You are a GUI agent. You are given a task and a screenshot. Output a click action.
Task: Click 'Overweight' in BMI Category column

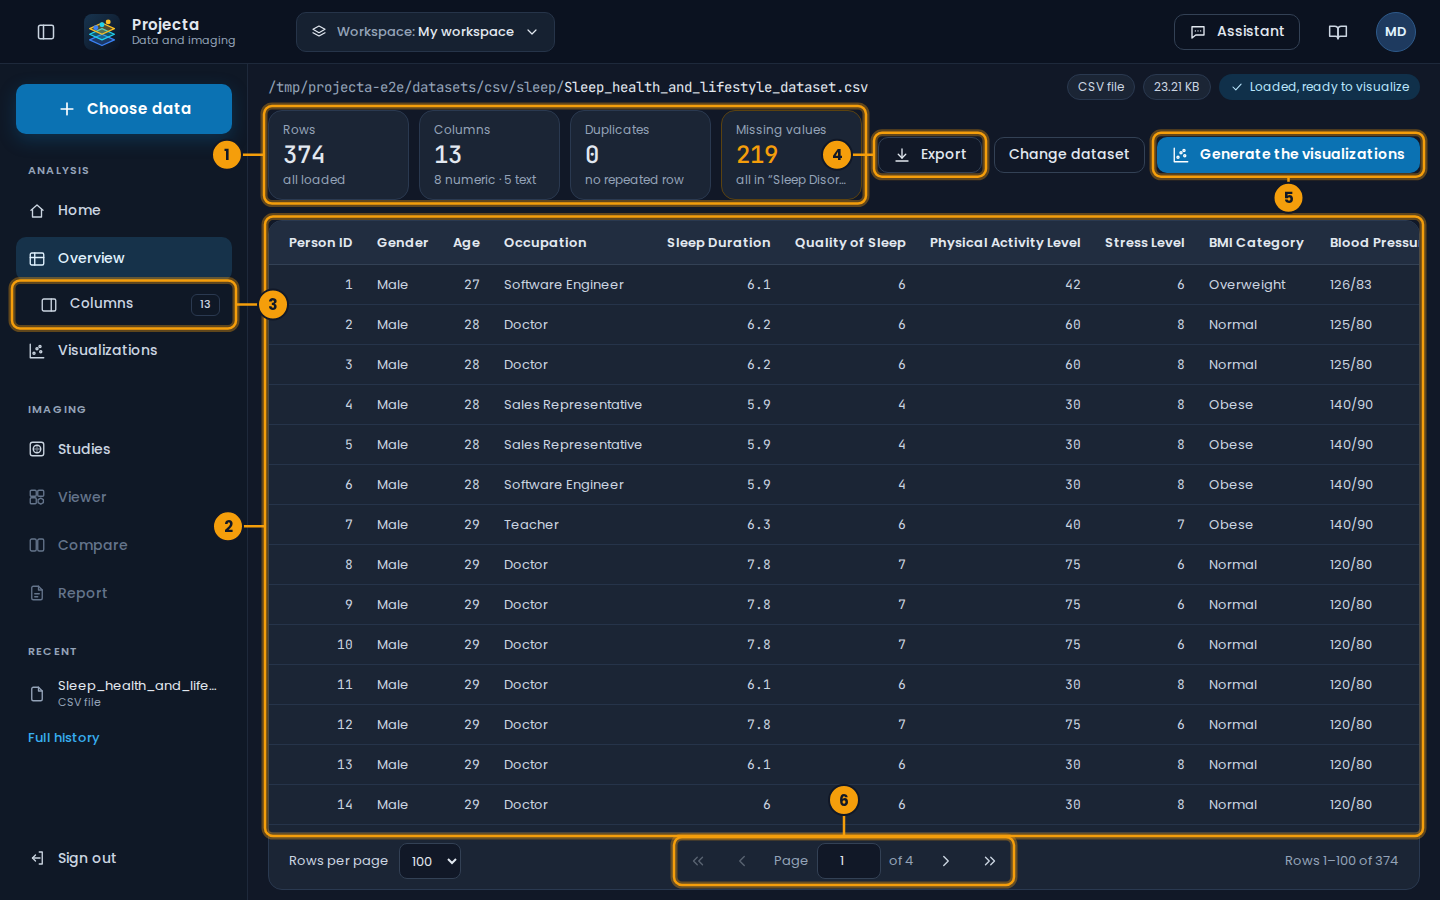pyautogui.click(x=1247, y=285)
